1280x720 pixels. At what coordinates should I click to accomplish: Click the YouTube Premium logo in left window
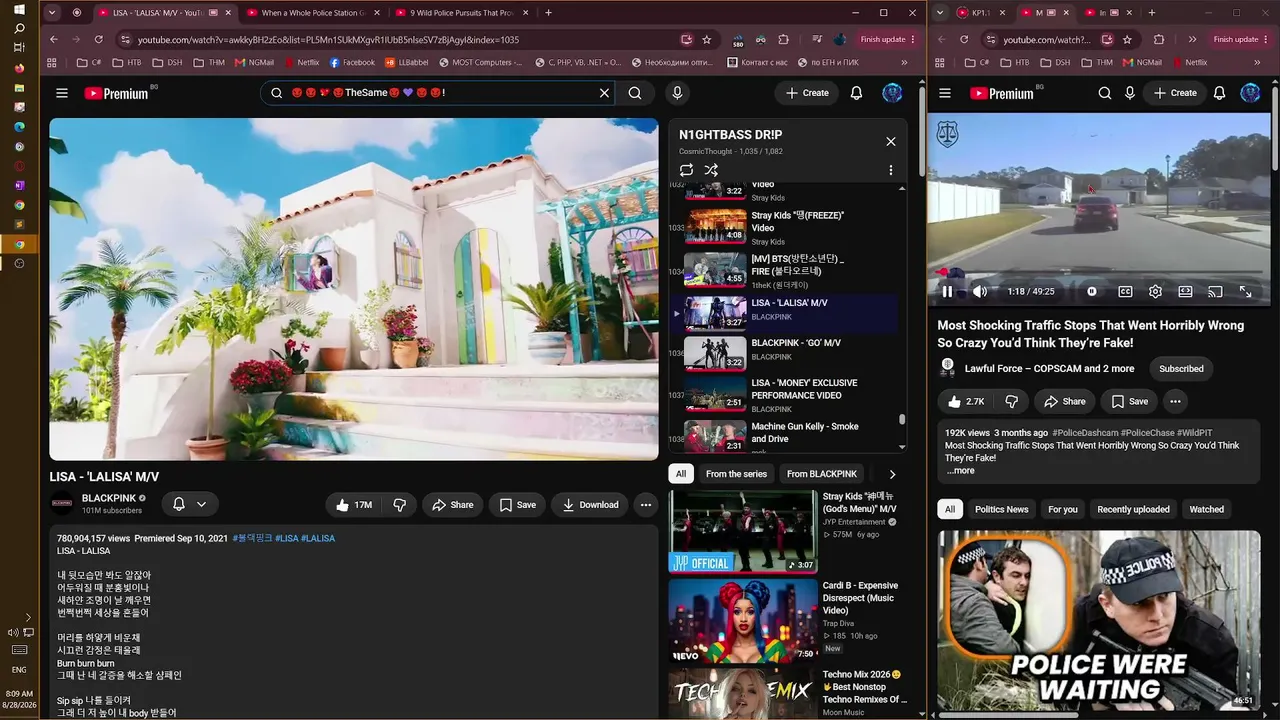pos(116,93)
